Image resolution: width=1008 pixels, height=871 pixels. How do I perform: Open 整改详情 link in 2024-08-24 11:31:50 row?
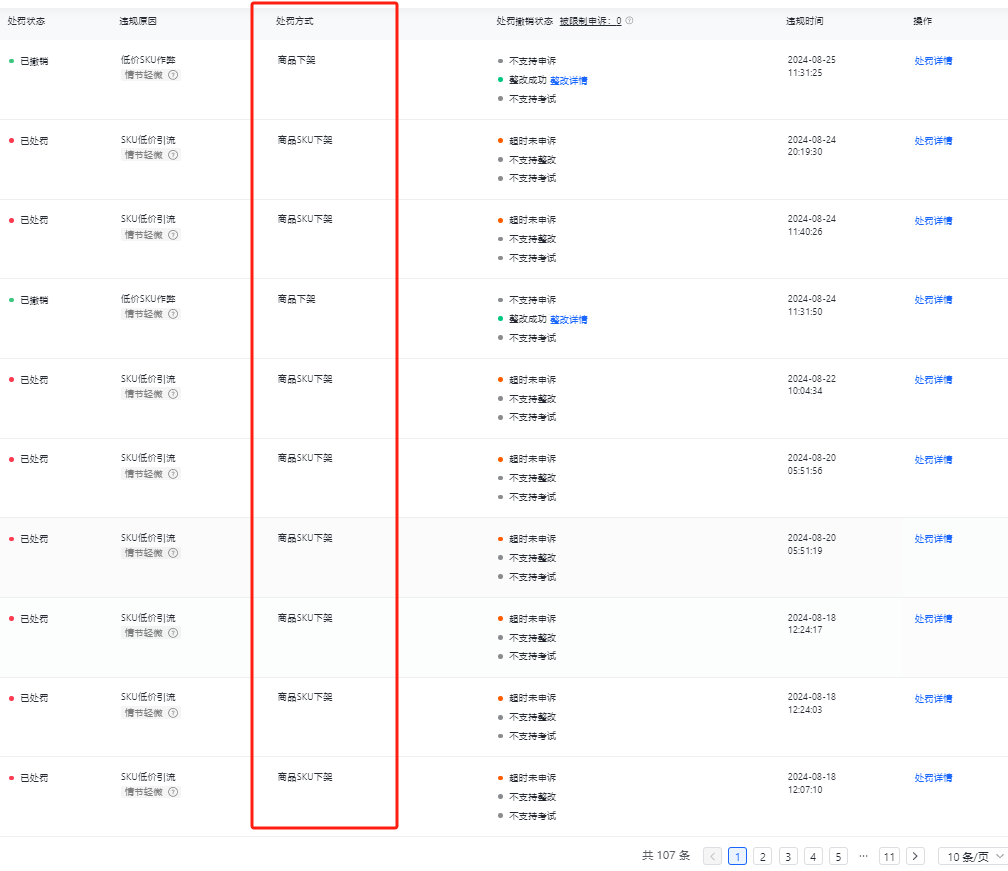pyautogui.click(x=568, y=319)
